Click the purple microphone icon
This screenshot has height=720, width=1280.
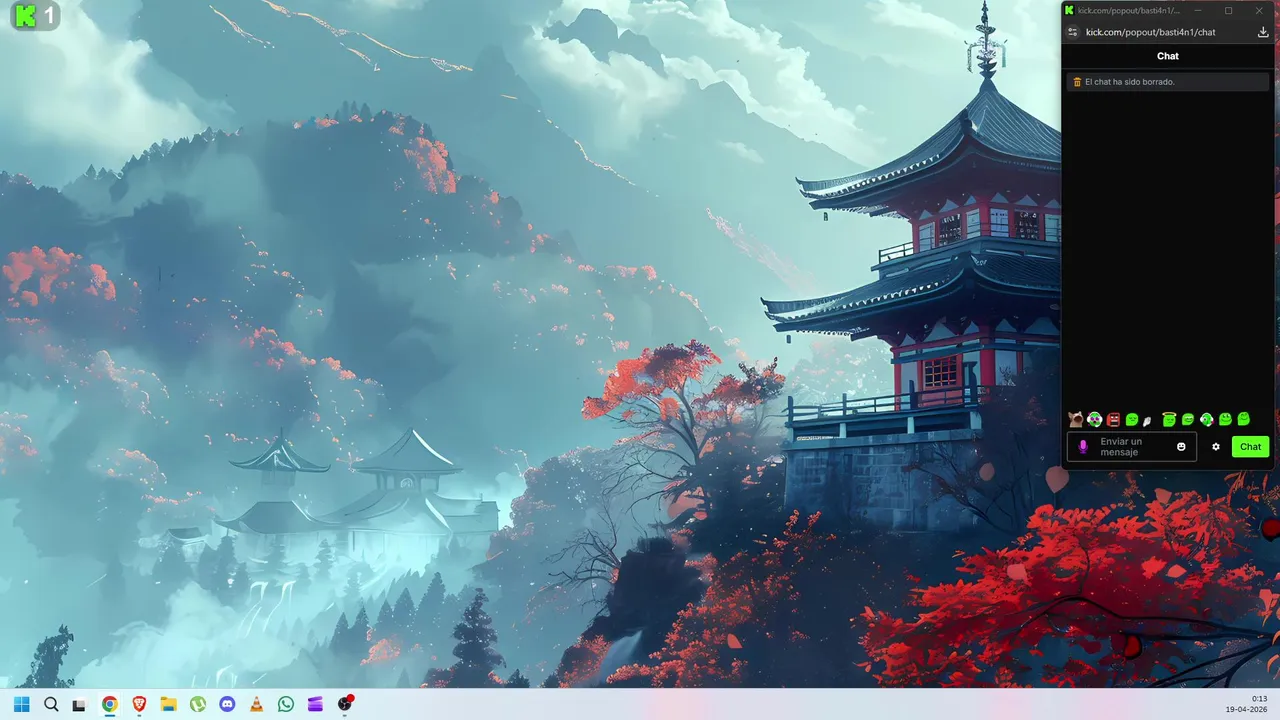1083,447
